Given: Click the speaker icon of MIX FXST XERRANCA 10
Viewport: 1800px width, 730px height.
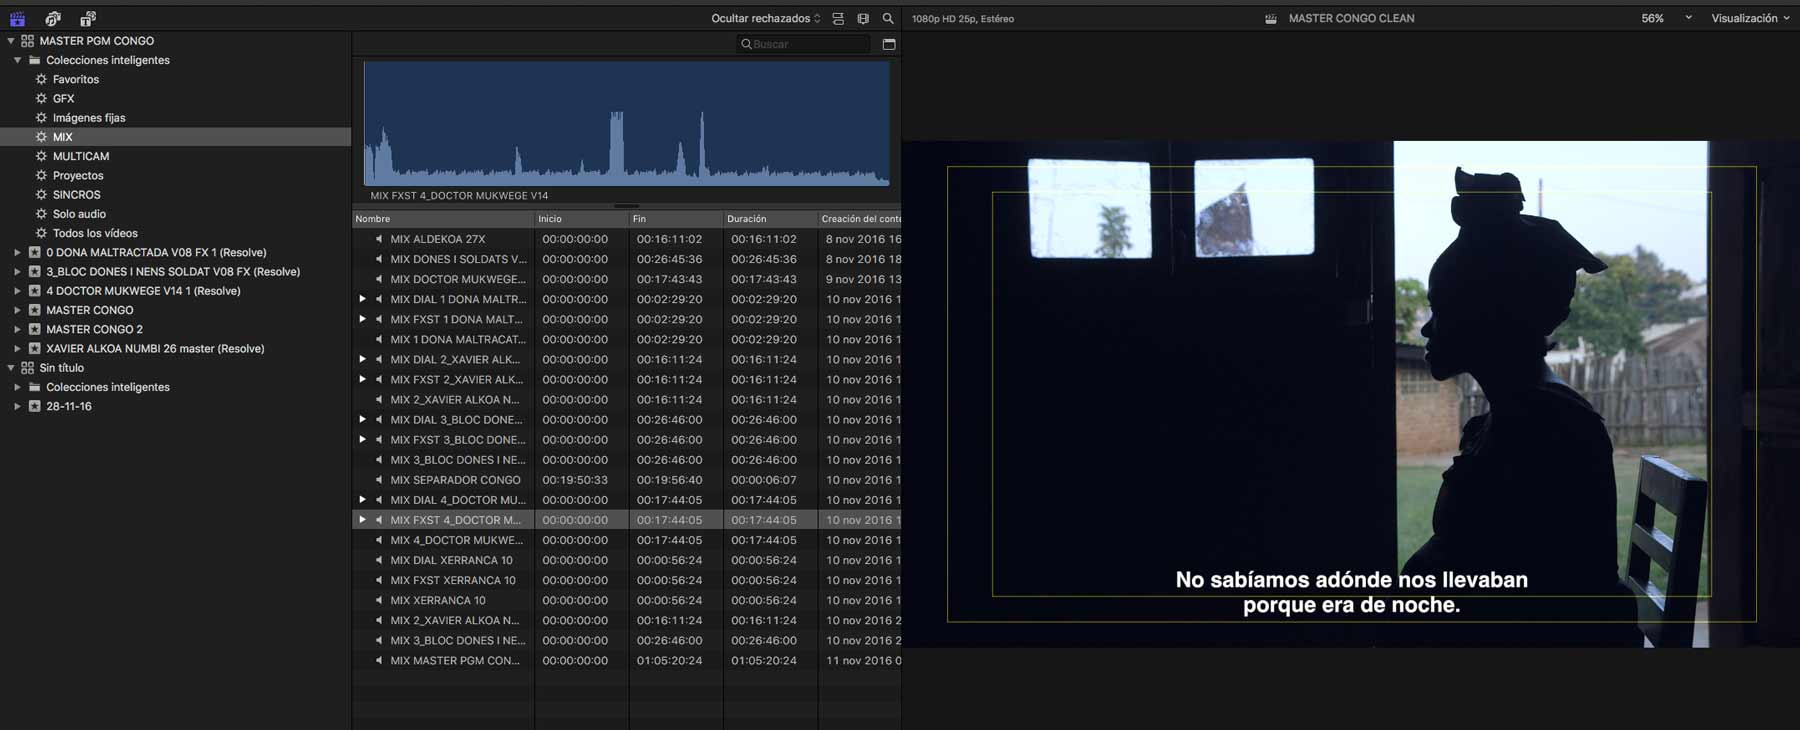Looking at the screenshot, I should (379, 580).
